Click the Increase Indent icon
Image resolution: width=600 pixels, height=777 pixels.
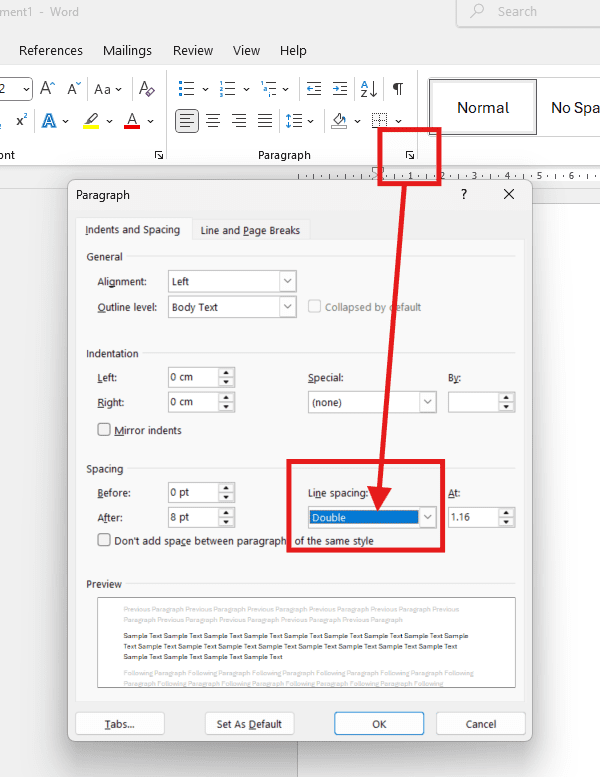(x=339, y=89)
